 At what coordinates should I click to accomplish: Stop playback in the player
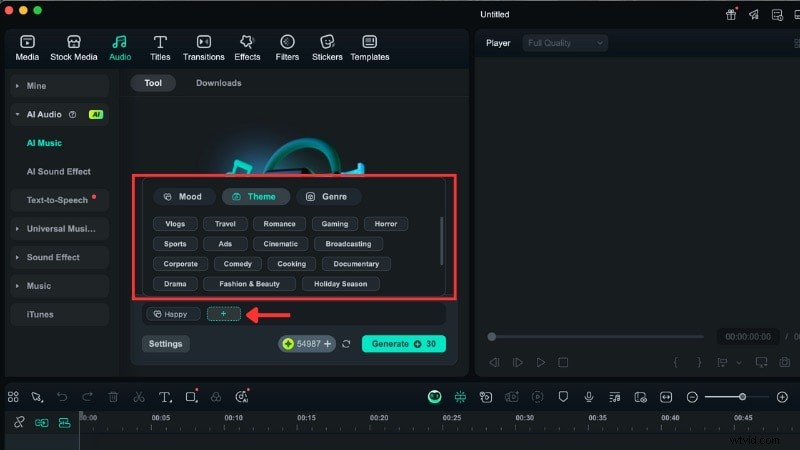[563, 362]
